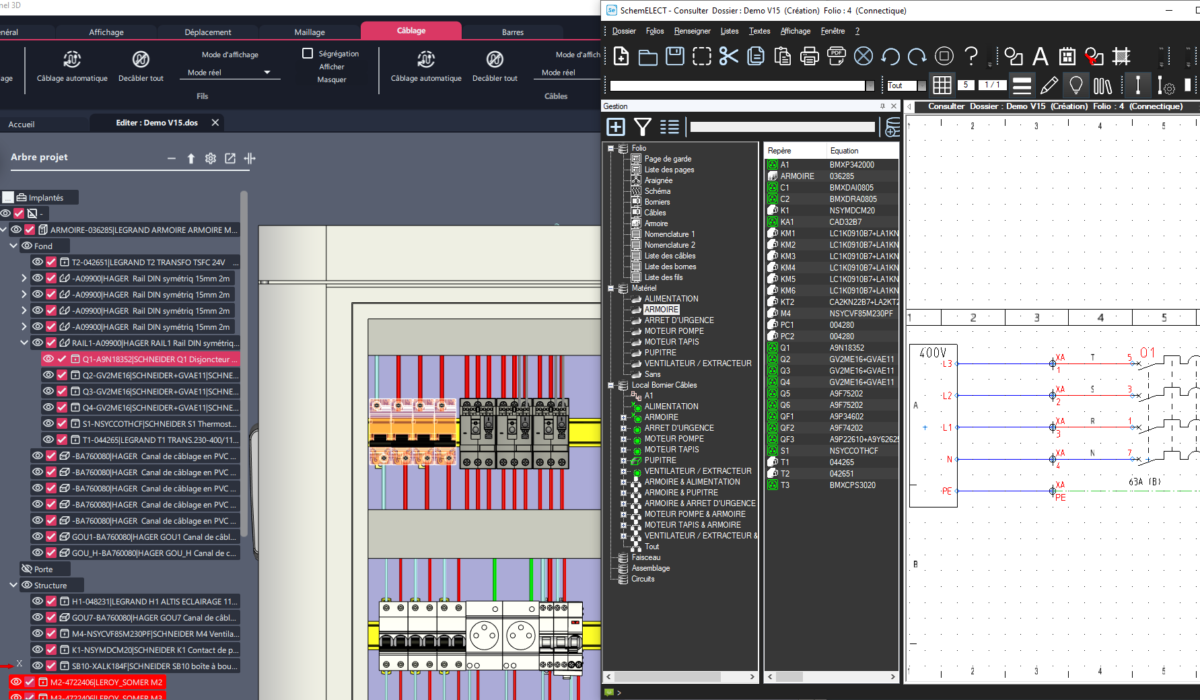Click the Undo arrow icon
Viewport: 1200px width, 700px height.
[890, 56]
